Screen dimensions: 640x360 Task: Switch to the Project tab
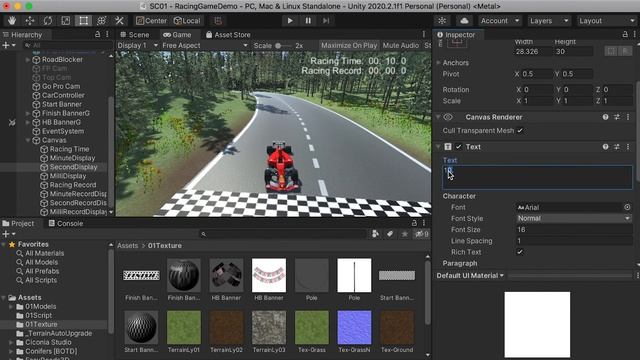18,224
